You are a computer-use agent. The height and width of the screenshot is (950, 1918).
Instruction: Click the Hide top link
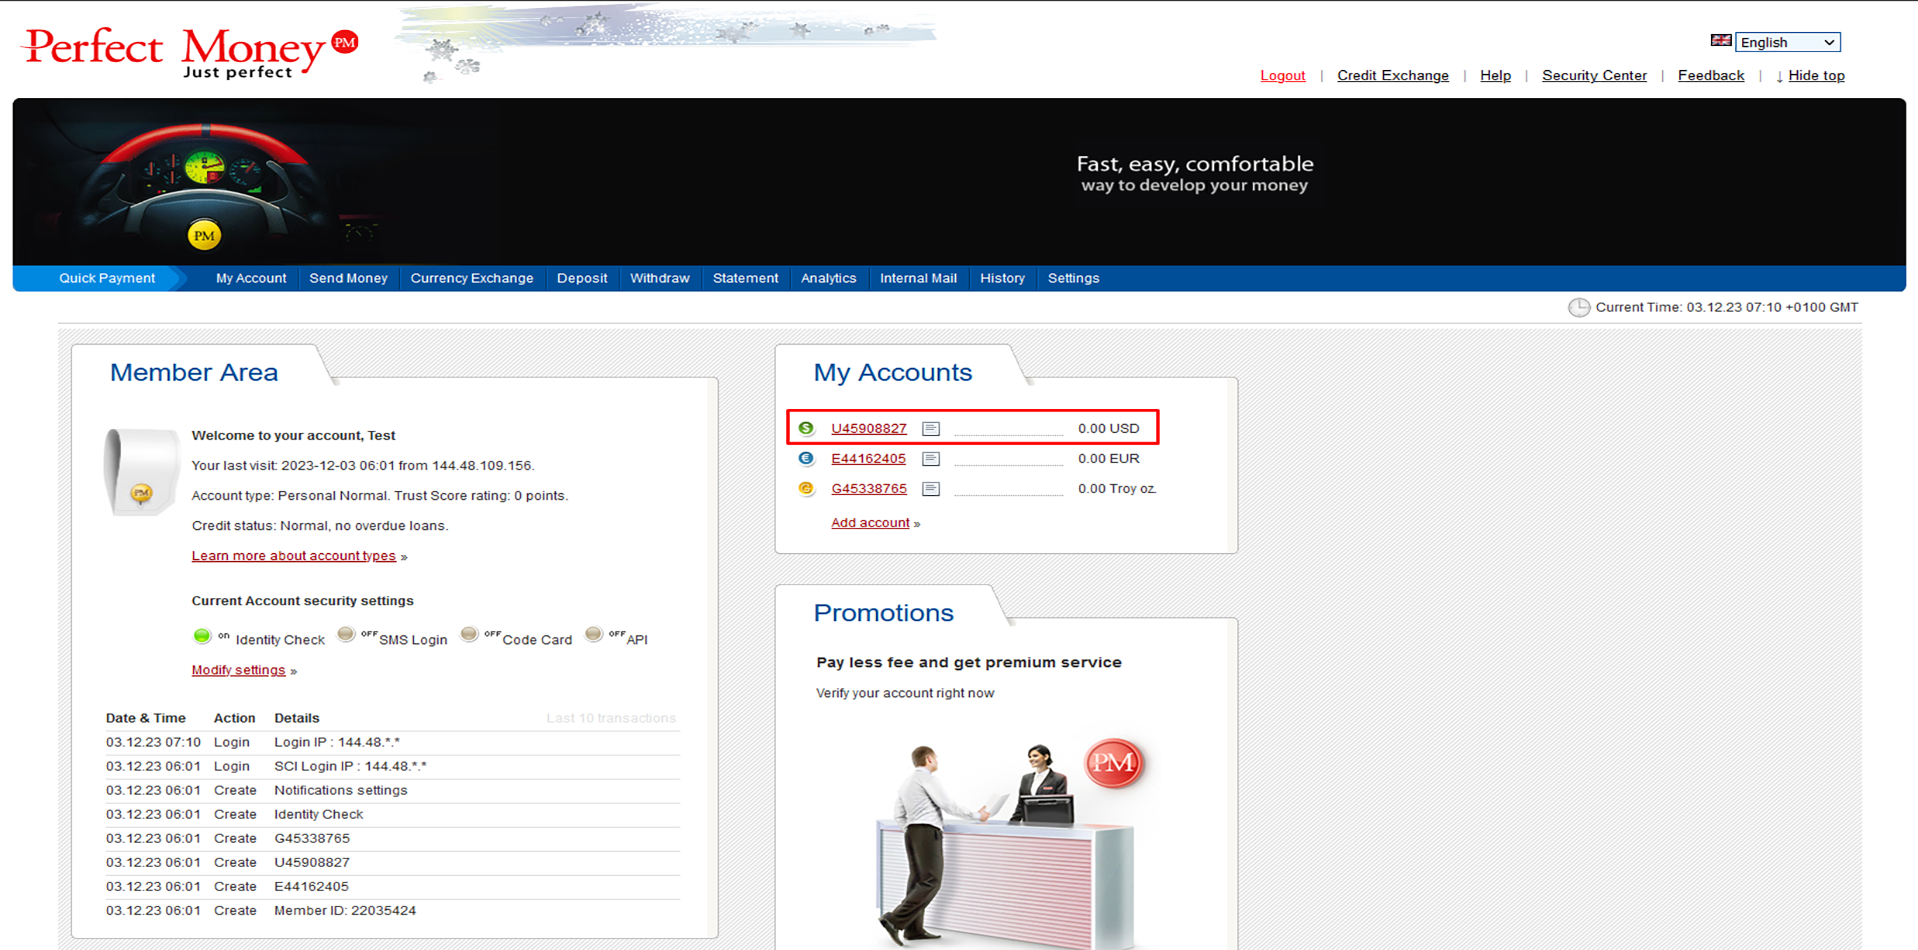(x=1816, y=75)
